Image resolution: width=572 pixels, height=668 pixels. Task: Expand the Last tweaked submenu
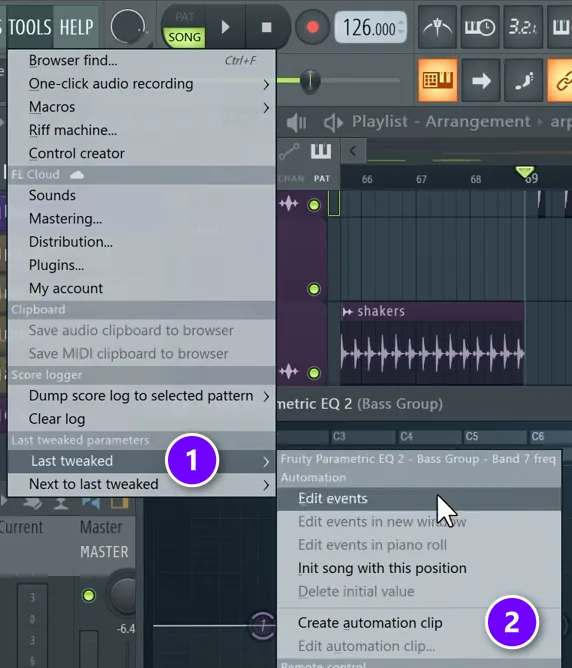point(142,461)
